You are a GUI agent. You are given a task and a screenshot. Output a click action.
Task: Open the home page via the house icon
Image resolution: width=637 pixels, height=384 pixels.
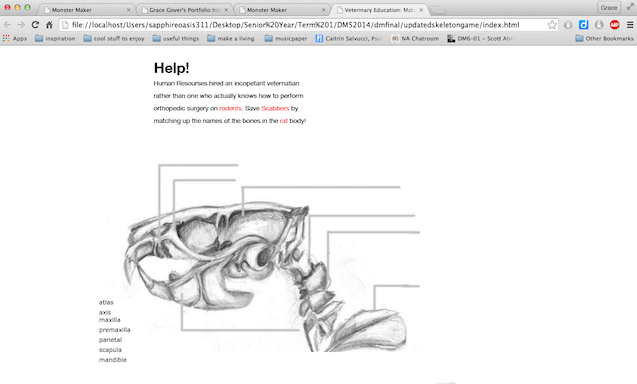(49, 25)
